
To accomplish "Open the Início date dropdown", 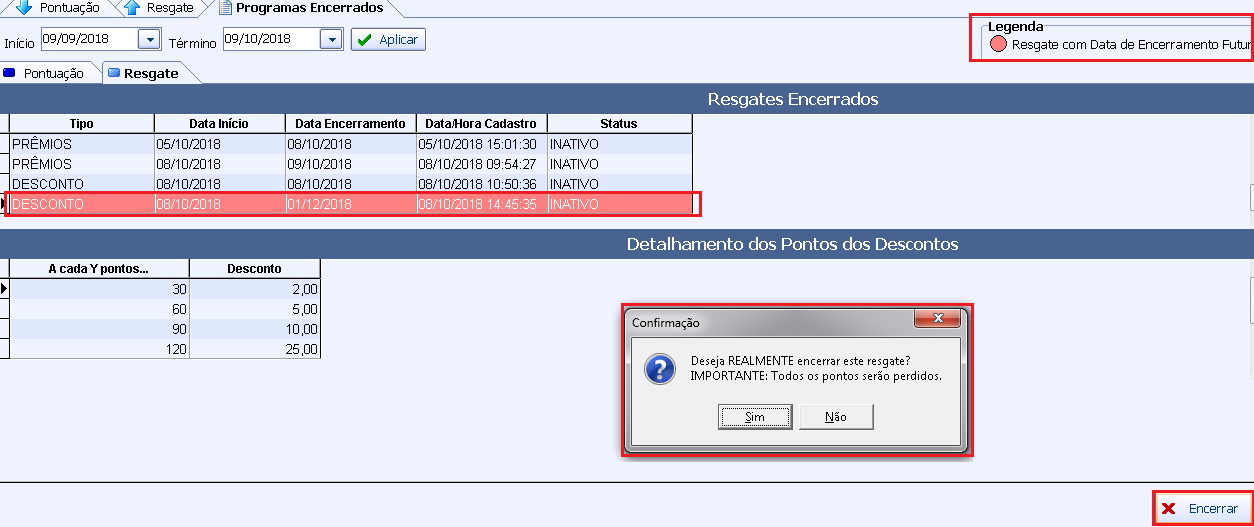I will (149, 39).
